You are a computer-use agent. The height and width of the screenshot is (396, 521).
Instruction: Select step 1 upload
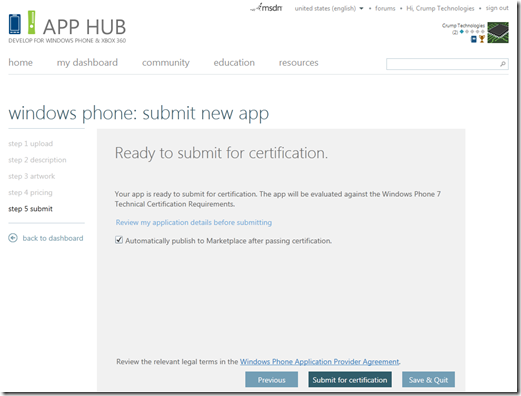(31, 144)
